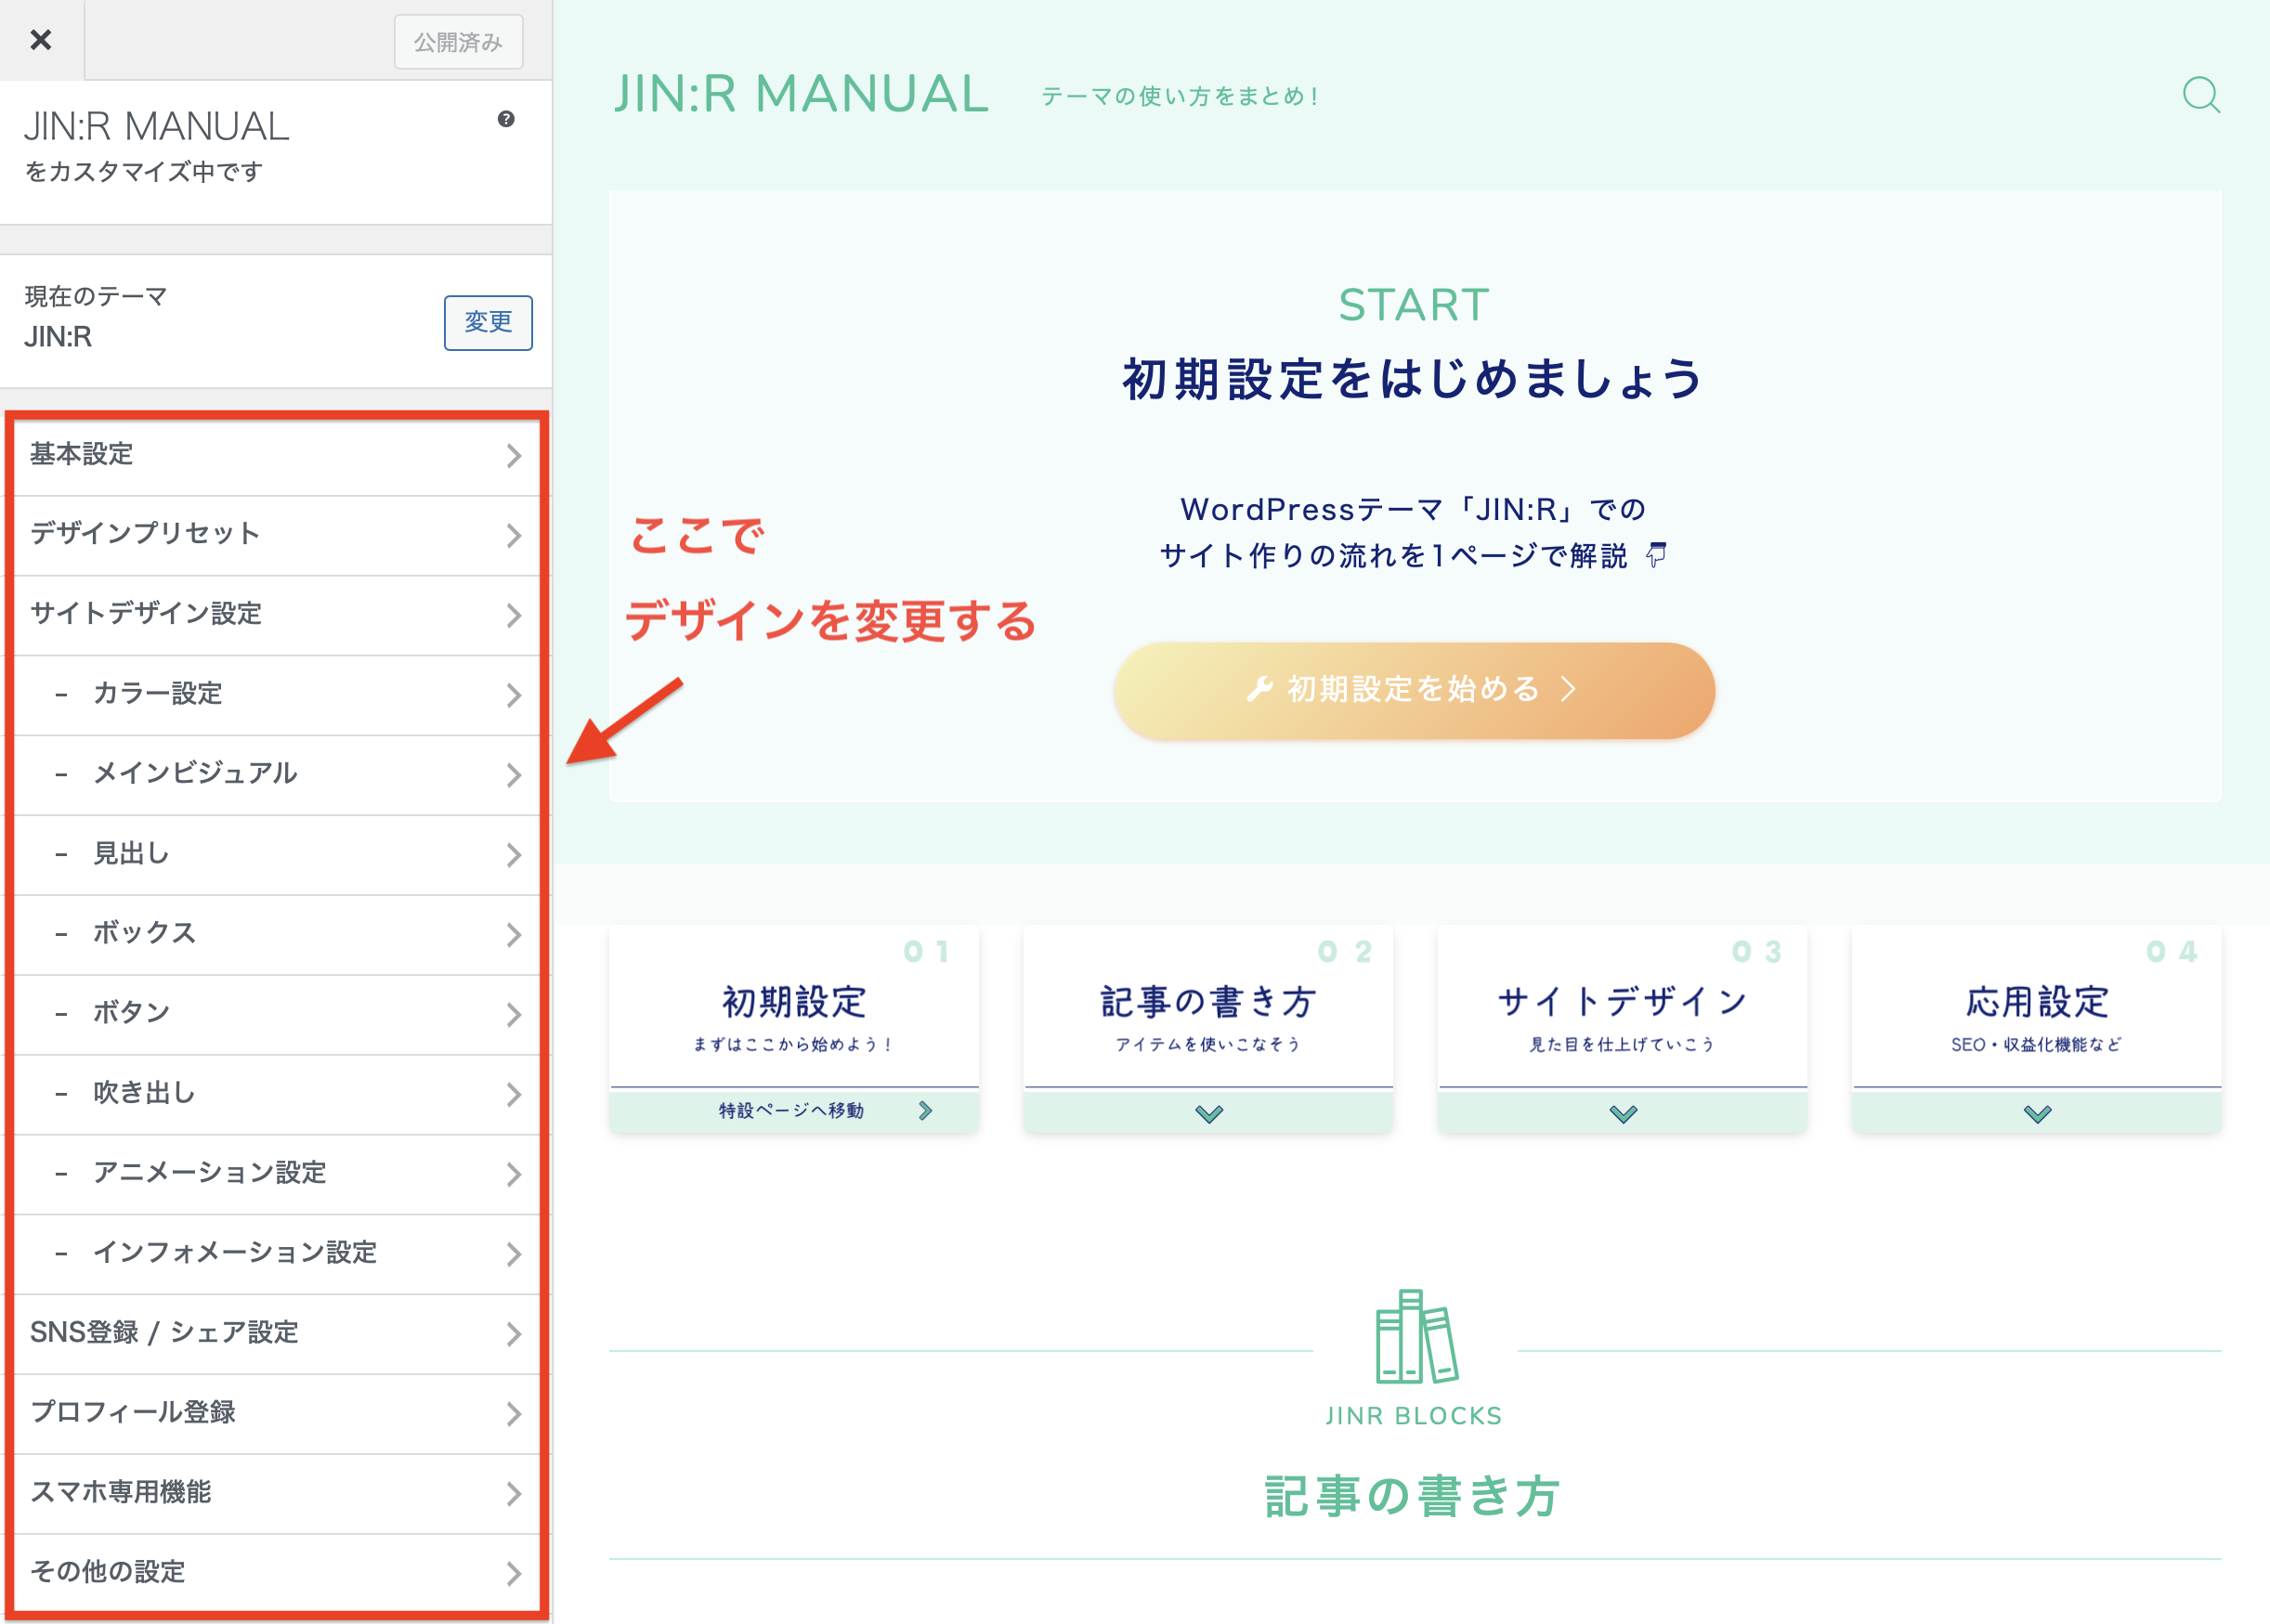Screen dimensions: 2270x1624
Task: Click the help question mark icon
Action: point(506,119)
